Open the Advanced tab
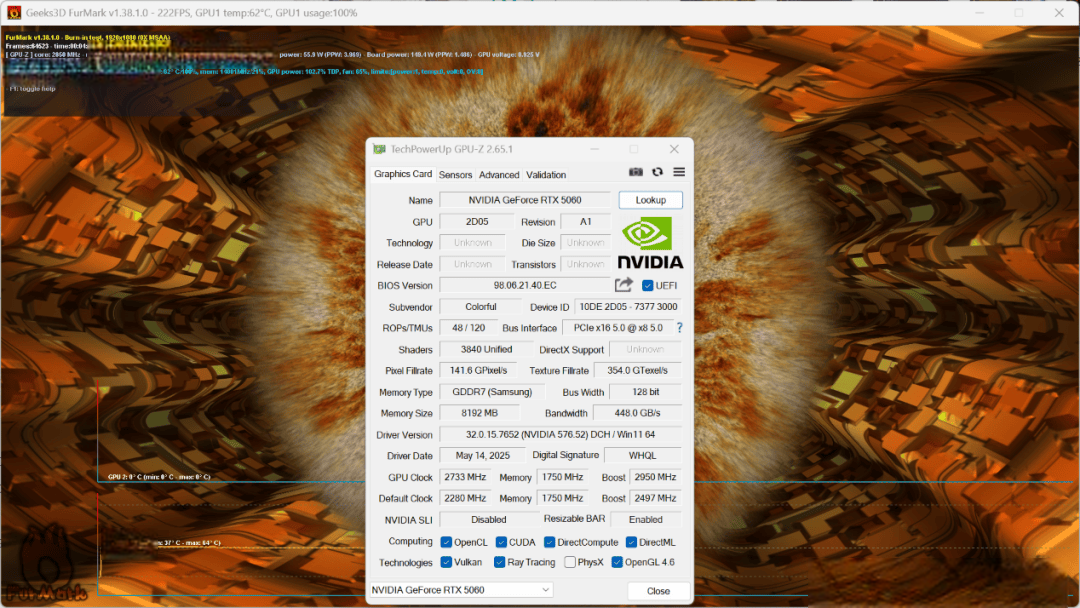 pyautogui.click(x=499, y=175)
